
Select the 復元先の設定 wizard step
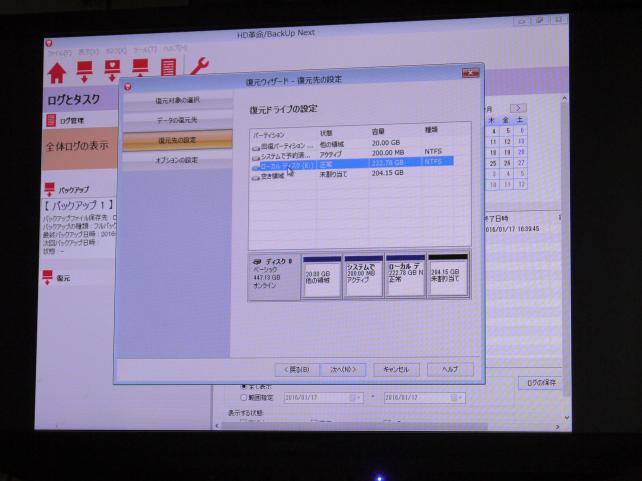[x=178, y=140]
